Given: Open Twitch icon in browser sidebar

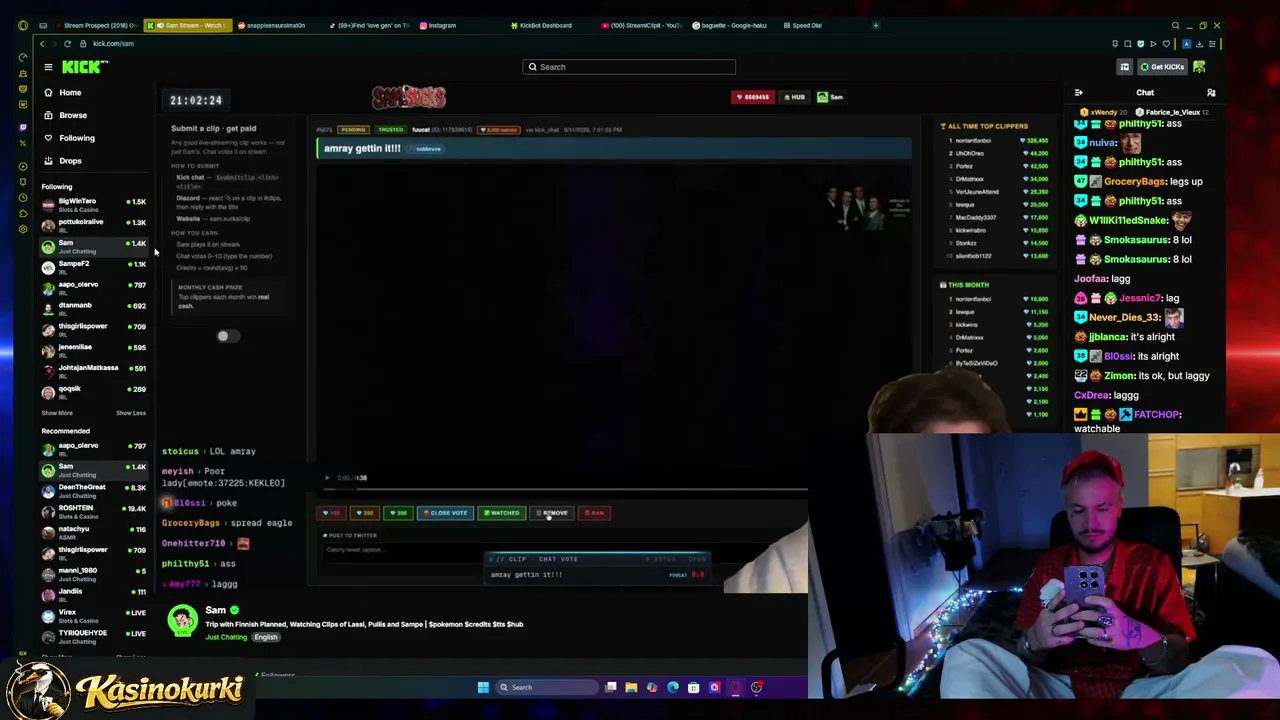Looking at the screenshot, I should coord(23,127).
